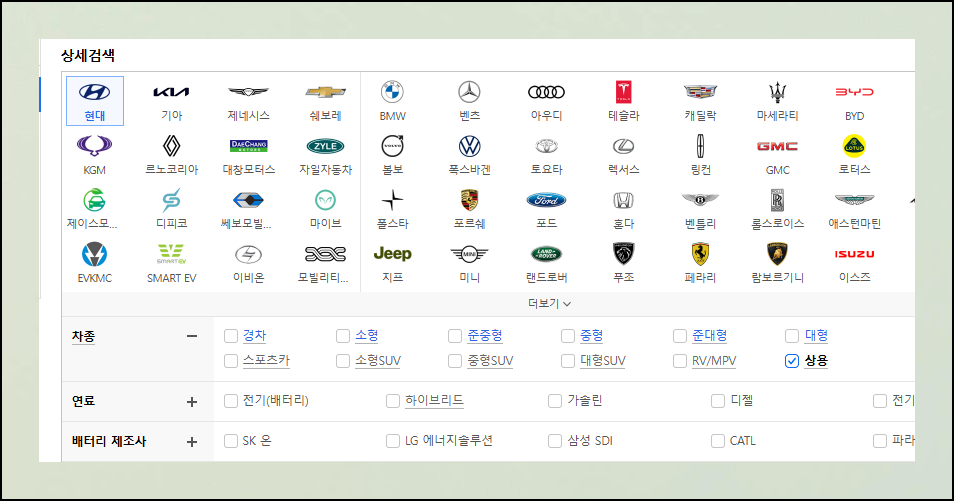Select the BMW brand logo

click(x=392, y=92)
